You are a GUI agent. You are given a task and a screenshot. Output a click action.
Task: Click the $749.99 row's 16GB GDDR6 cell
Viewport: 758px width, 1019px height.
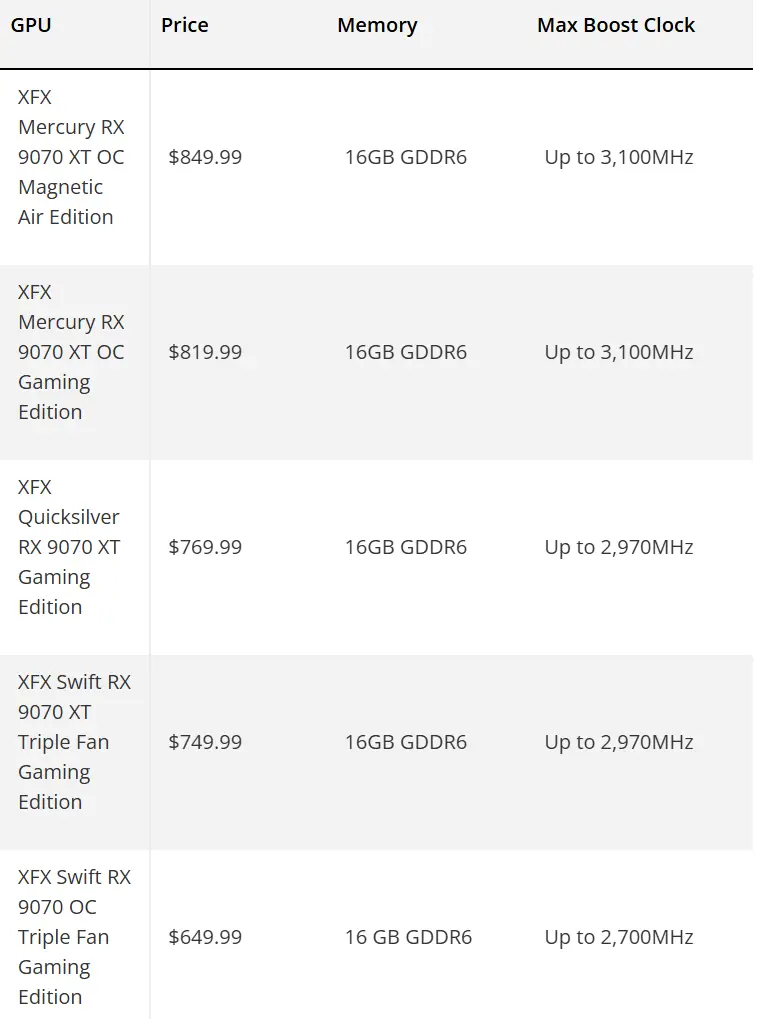click(406, 742)
